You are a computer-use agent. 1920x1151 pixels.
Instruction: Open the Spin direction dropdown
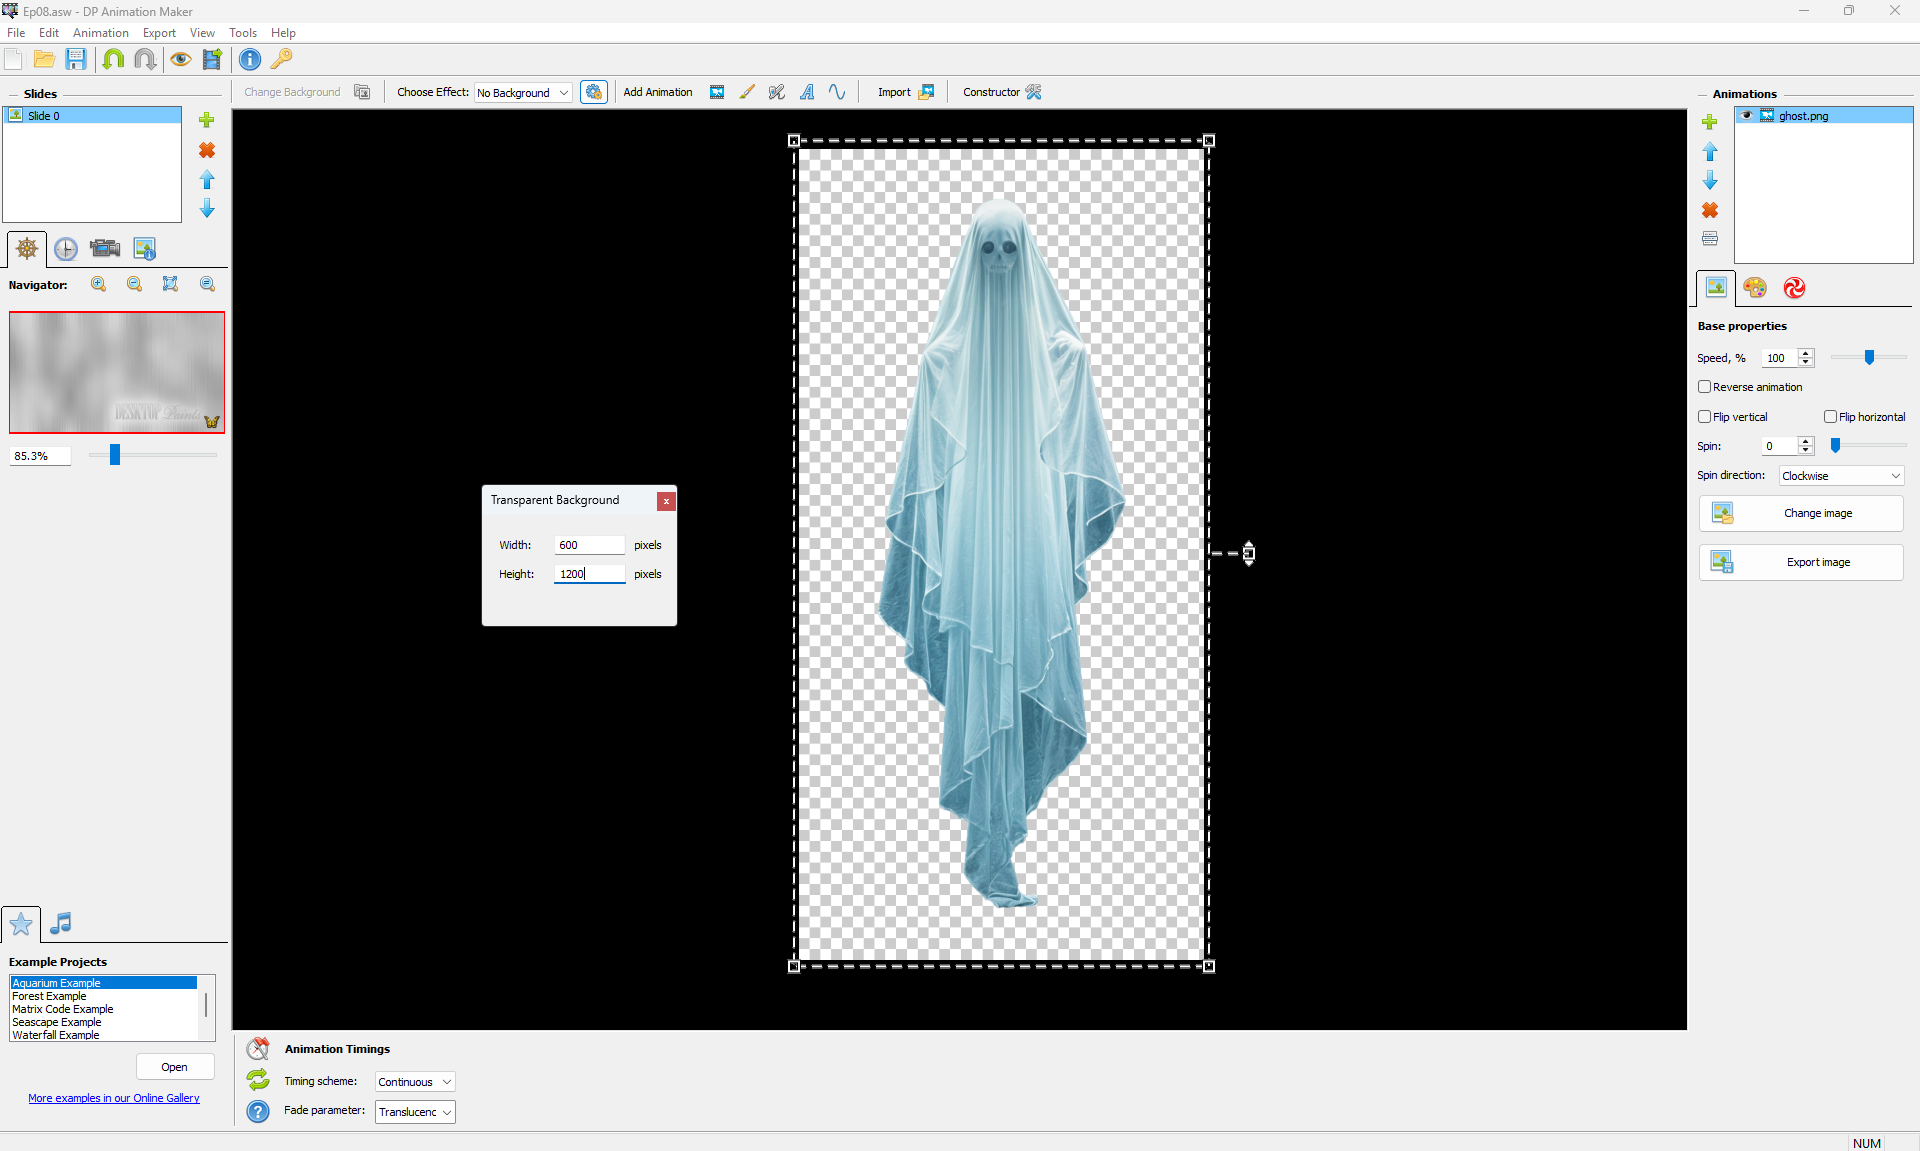point(1841,476)
